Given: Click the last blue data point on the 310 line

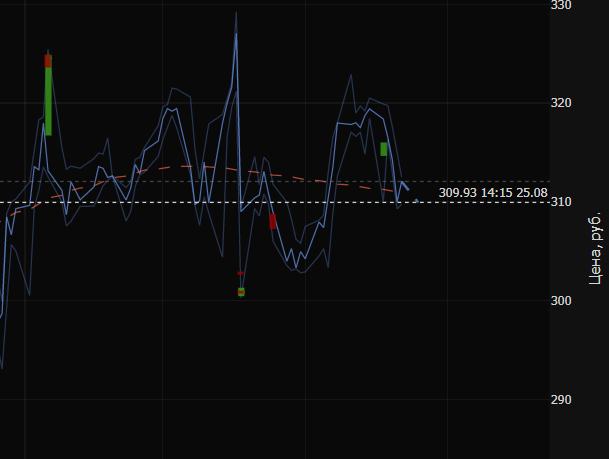Looking at the screenshot, I should coord(417,201).
